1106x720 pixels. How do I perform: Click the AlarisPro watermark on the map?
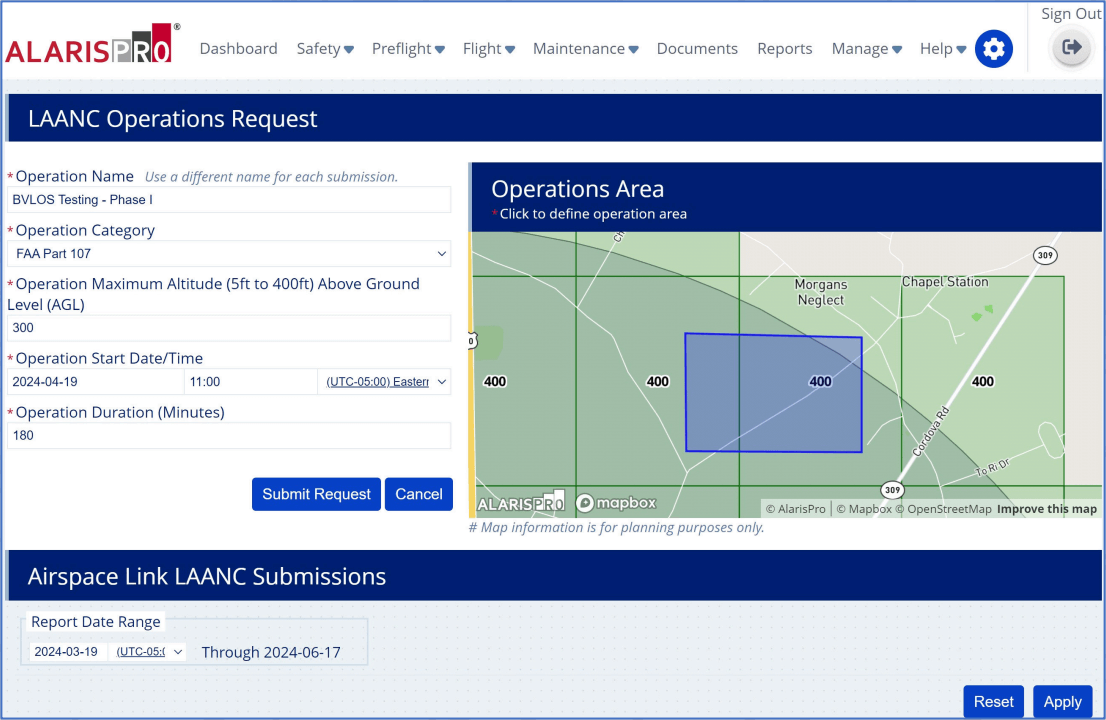521,502
